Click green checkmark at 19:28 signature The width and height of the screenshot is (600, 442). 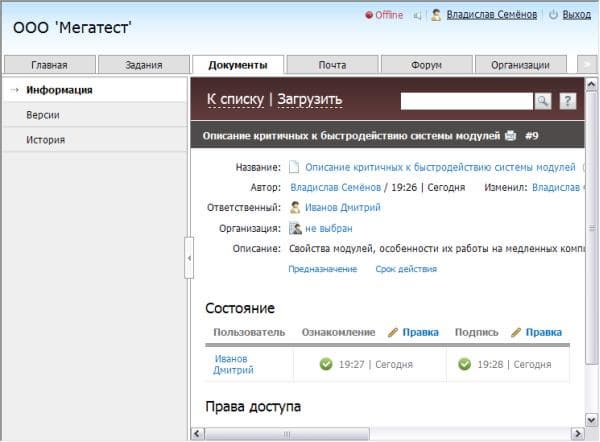pos(465,364)
